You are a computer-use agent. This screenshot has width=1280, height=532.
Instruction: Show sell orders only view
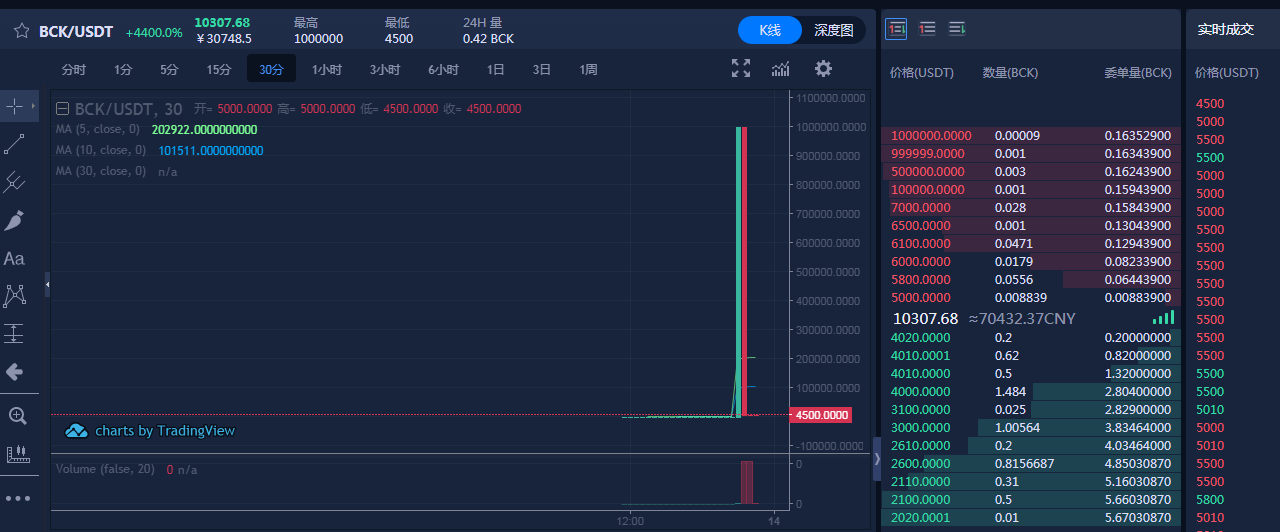pos(927,28)
